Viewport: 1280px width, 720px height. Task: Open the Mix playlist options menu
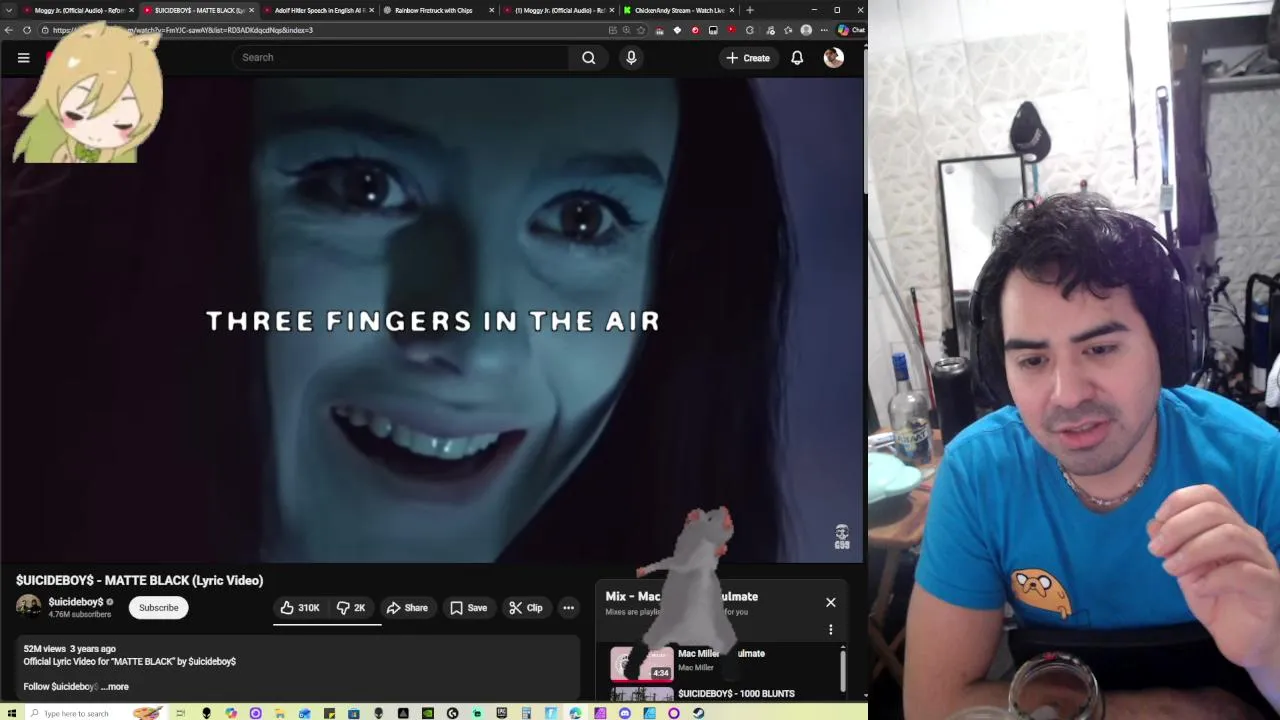point(830,629)
